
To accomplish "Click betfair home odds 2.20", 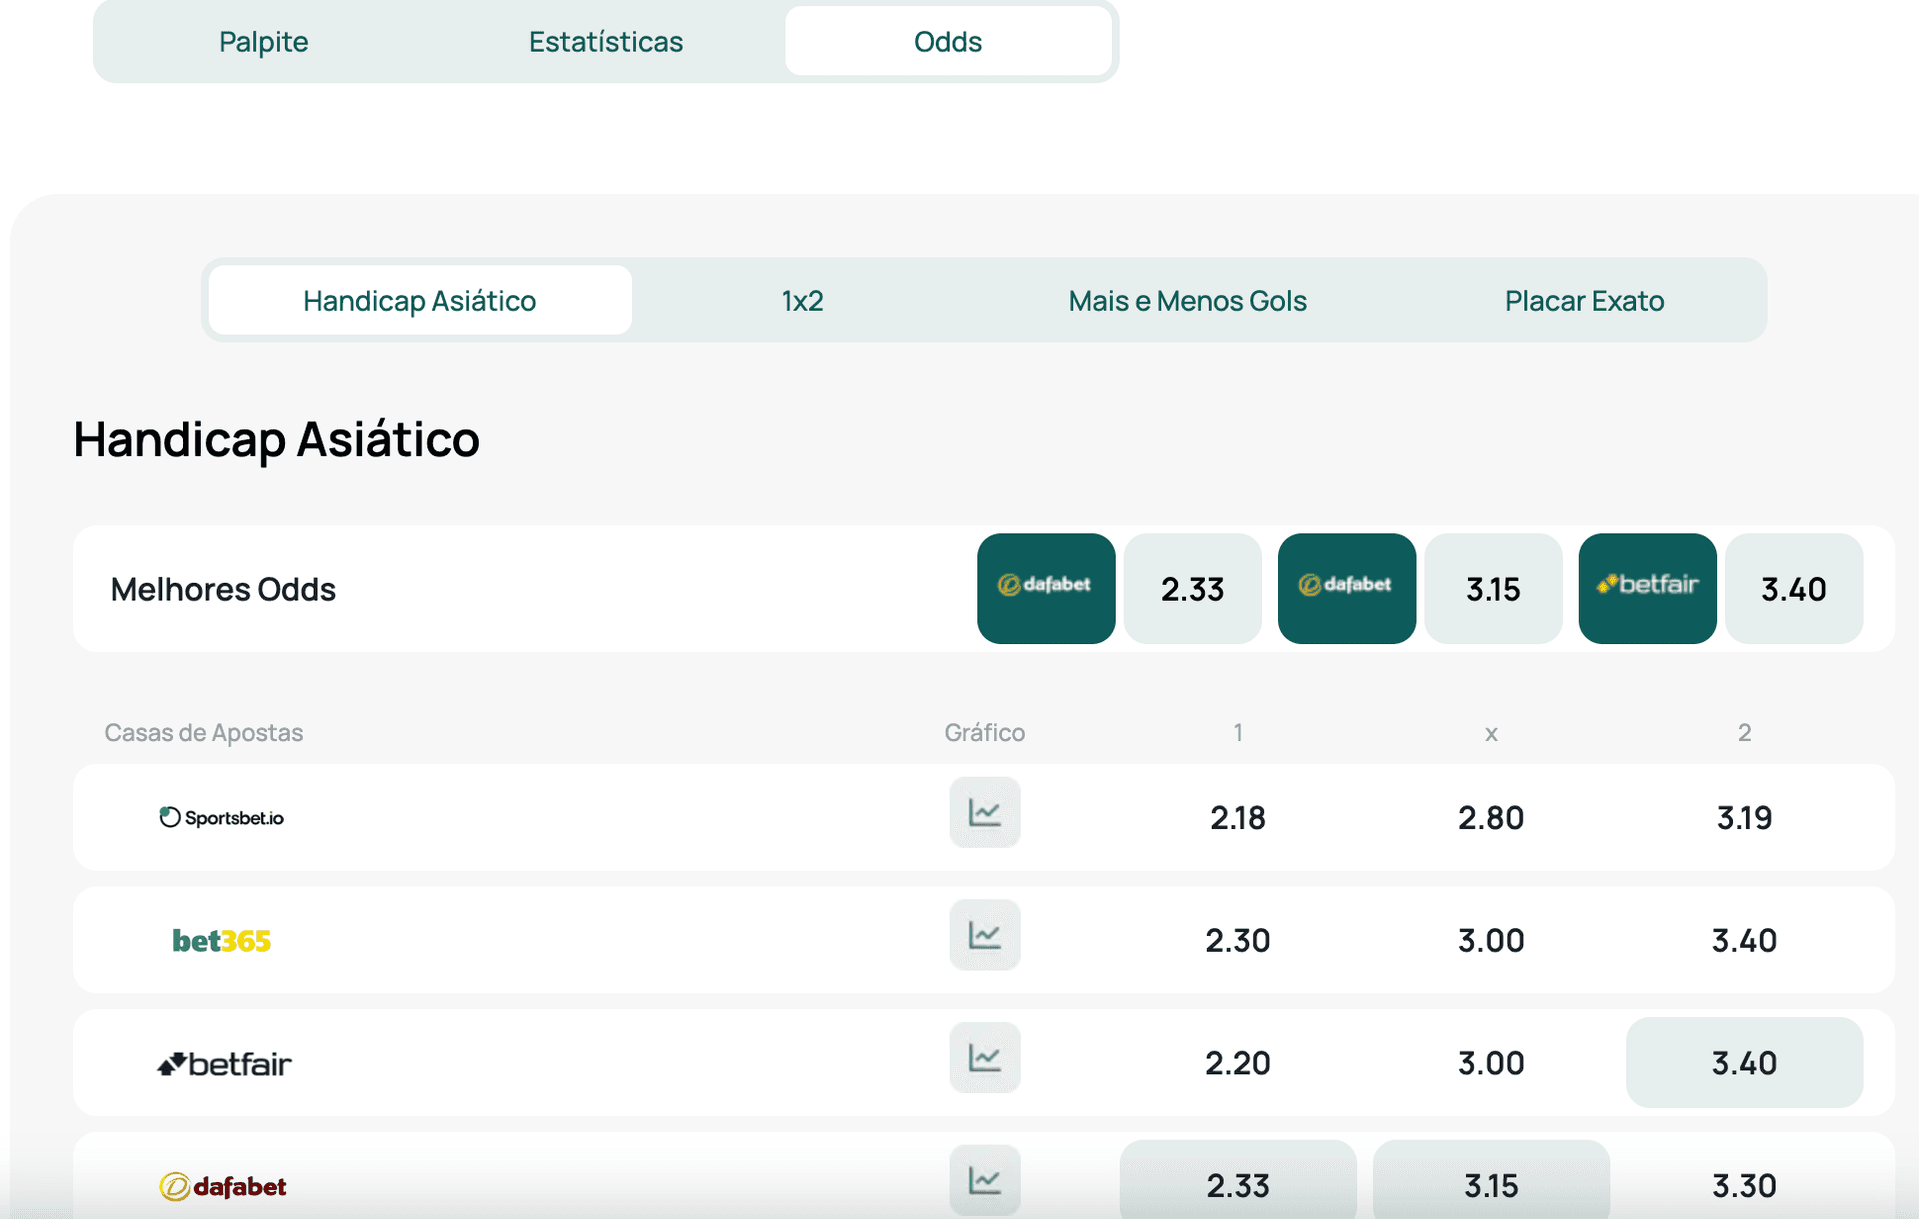I will click(1238, 1062).
